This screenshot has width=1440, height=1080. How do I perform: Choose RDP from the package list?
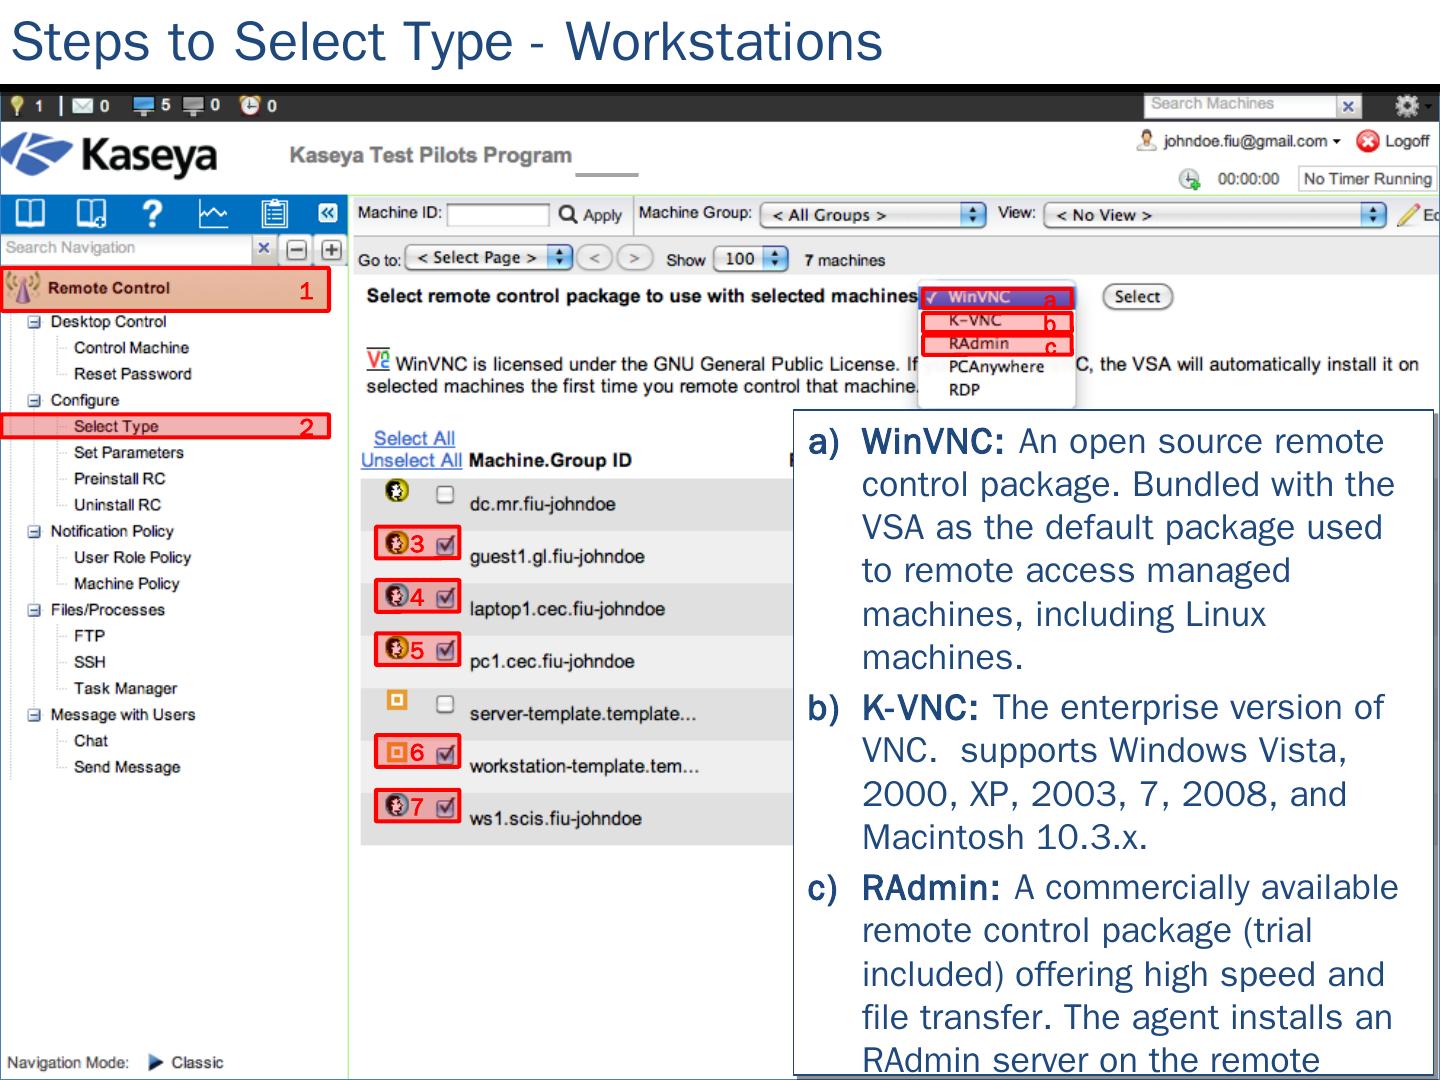964,390
